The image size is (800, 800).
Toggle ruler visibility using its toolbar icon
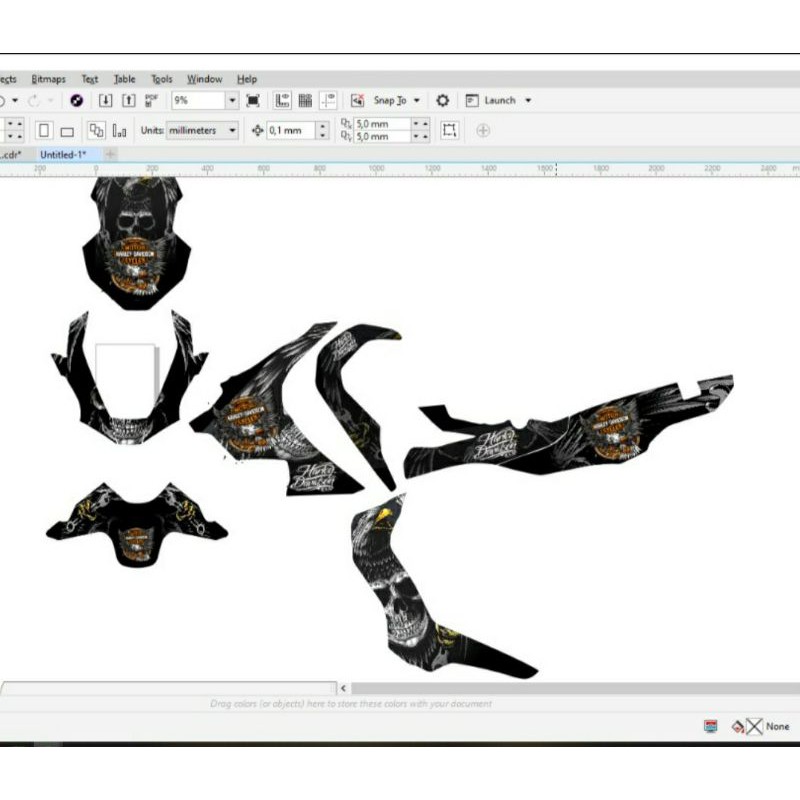(x=283, y=100)
